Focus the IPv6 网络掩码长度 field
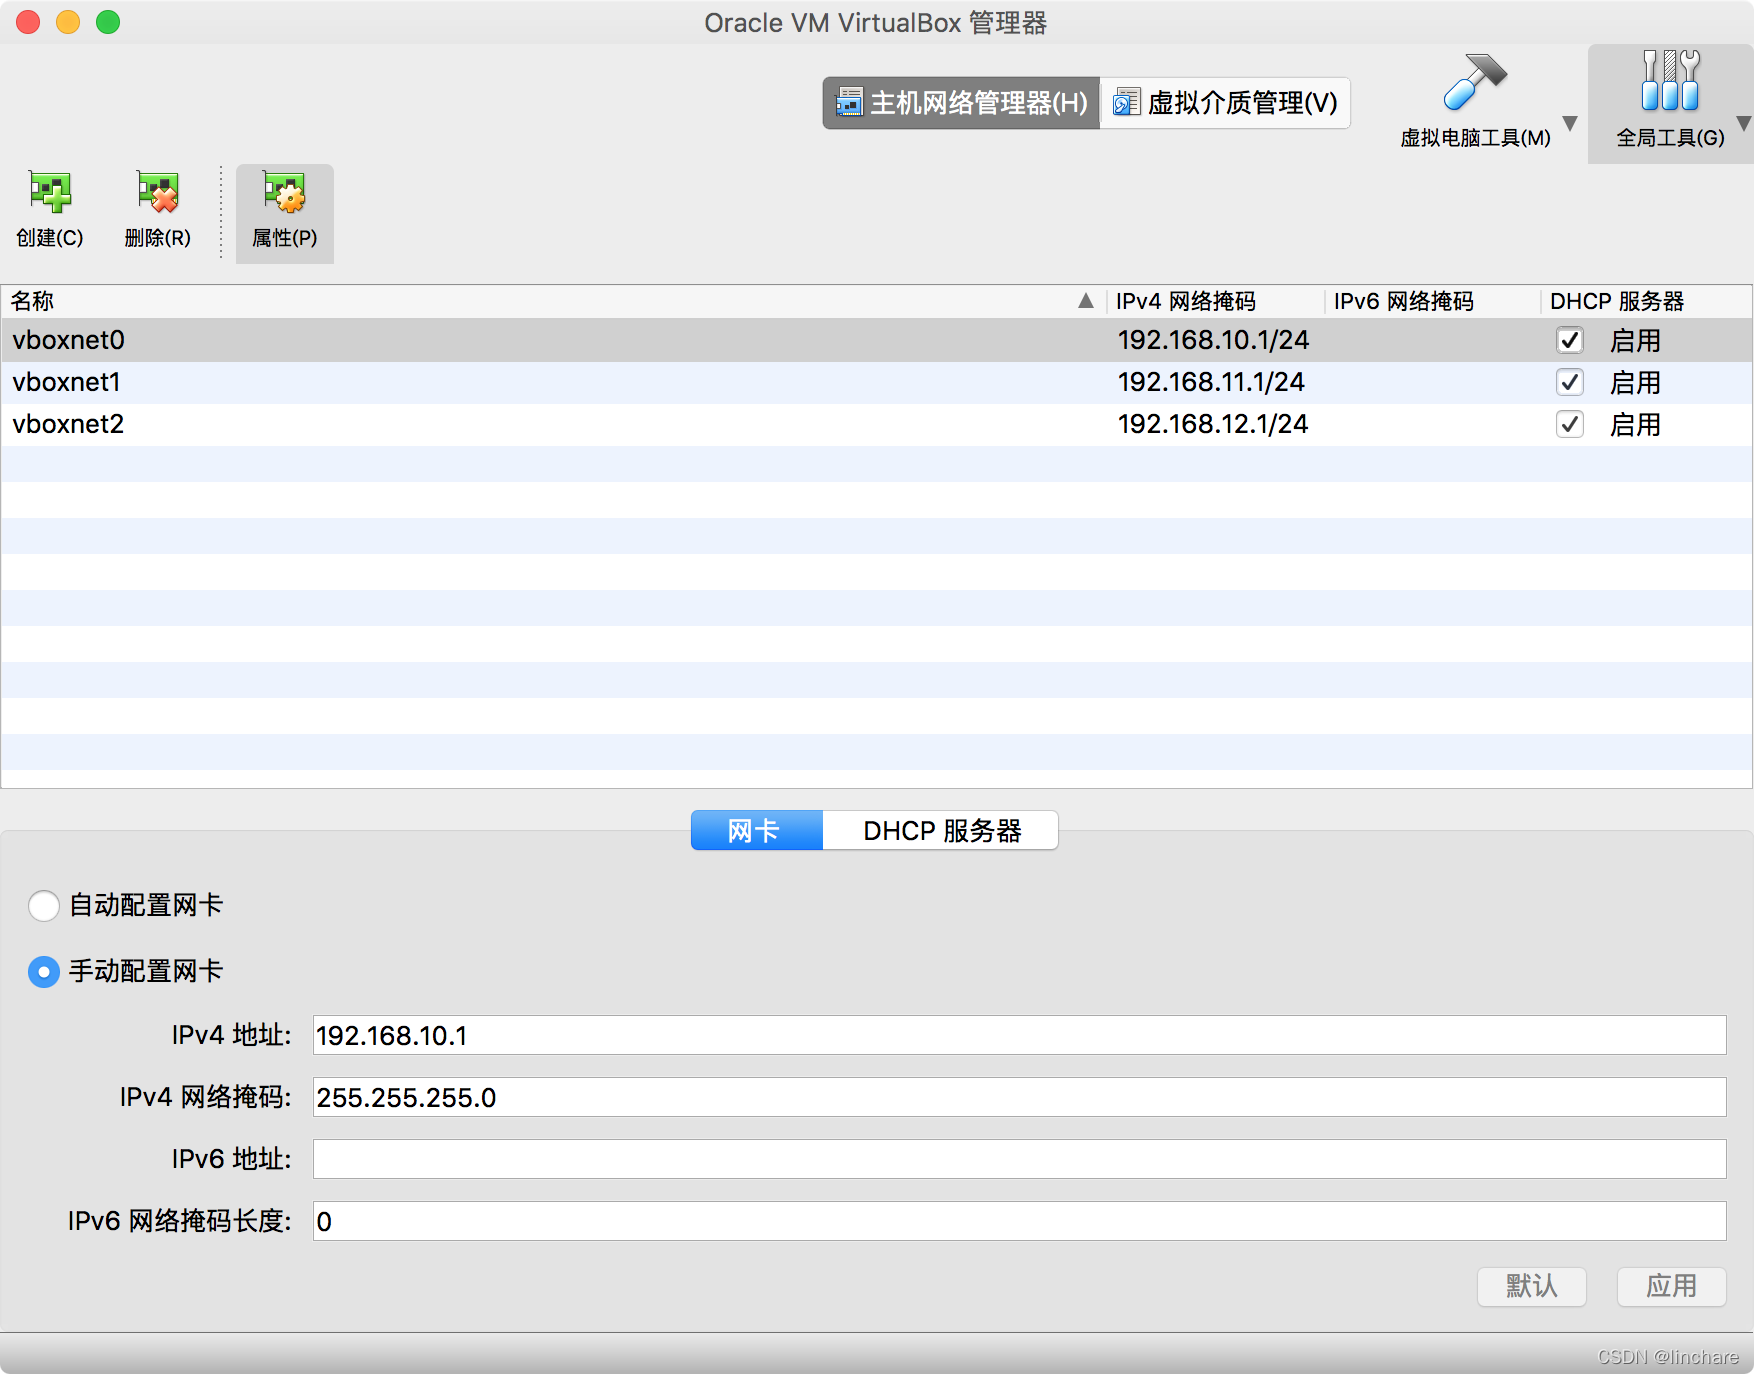Image resolution: width=1754 pixels, height=1374 pixels. tap(1020, 1221)
